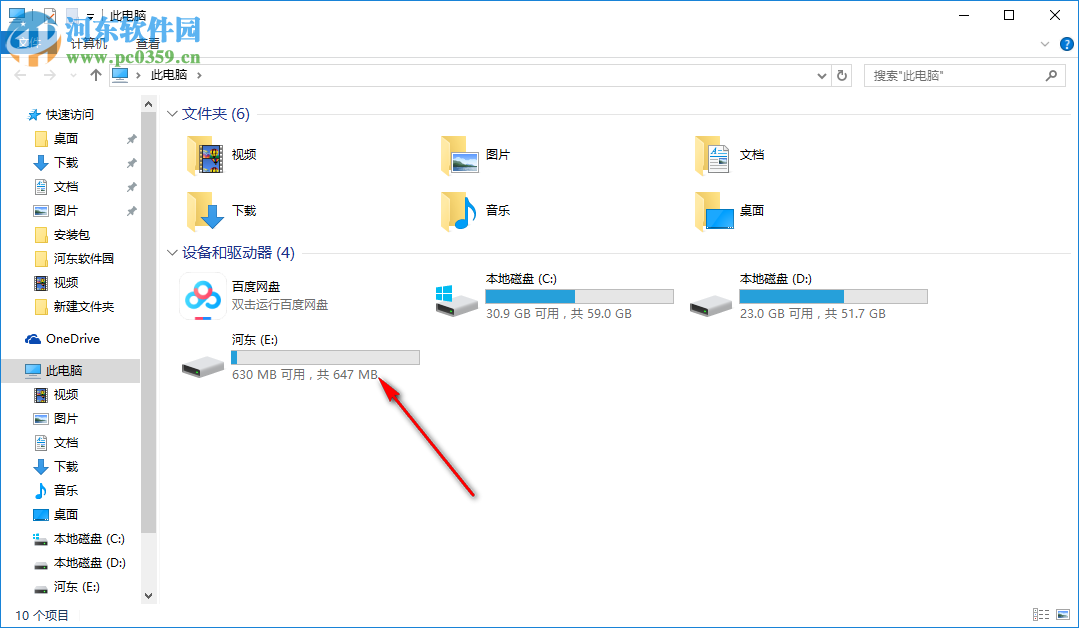Open the 文件 menu tab

click(30, 44)
